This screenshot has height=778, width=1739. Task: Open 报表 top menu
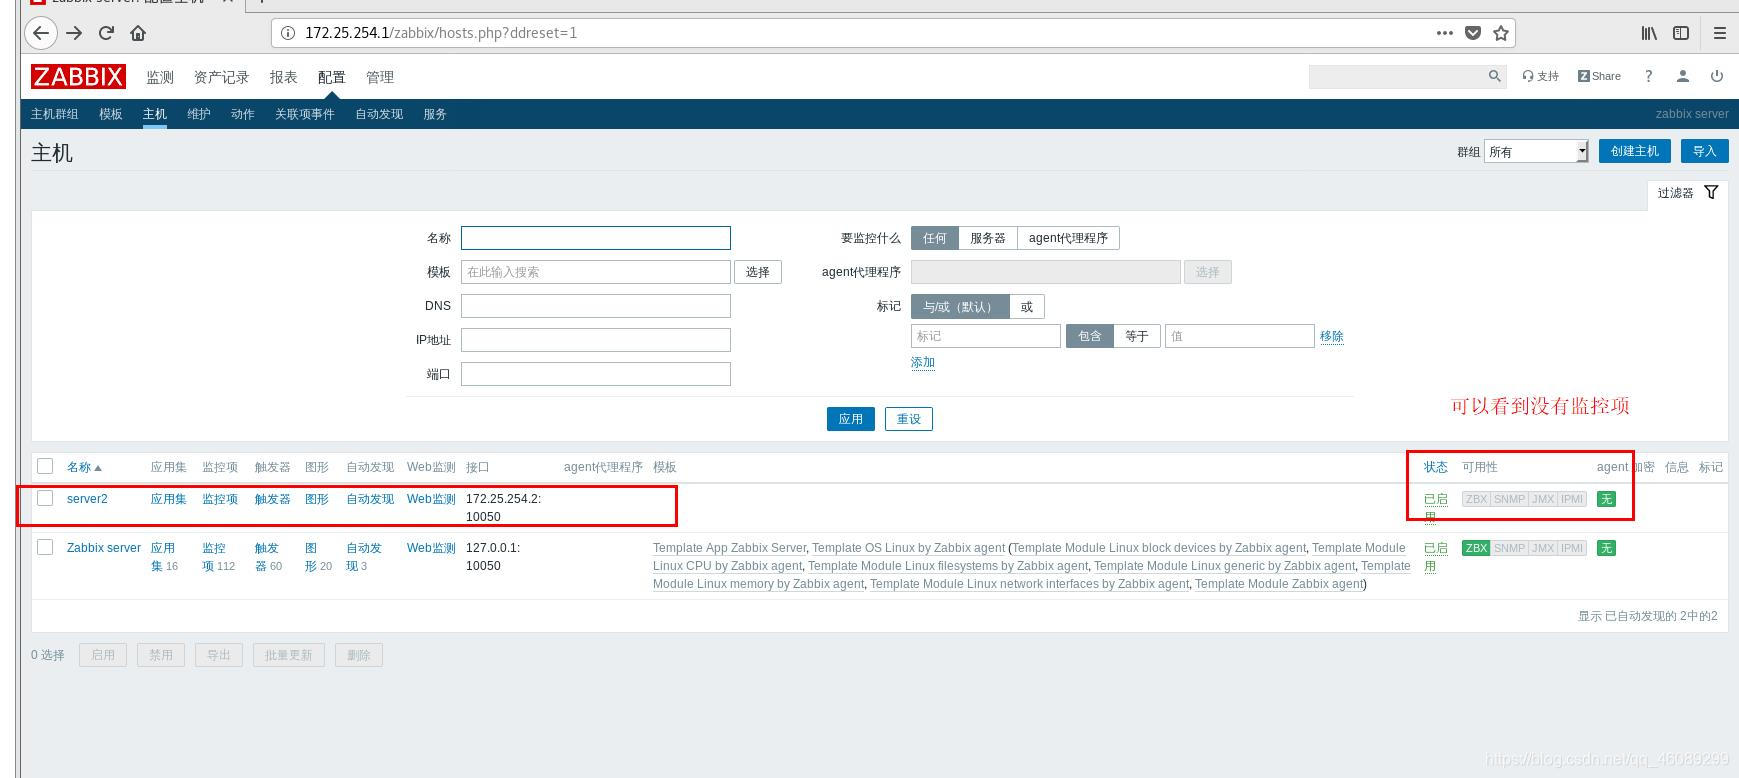(283, 77)
